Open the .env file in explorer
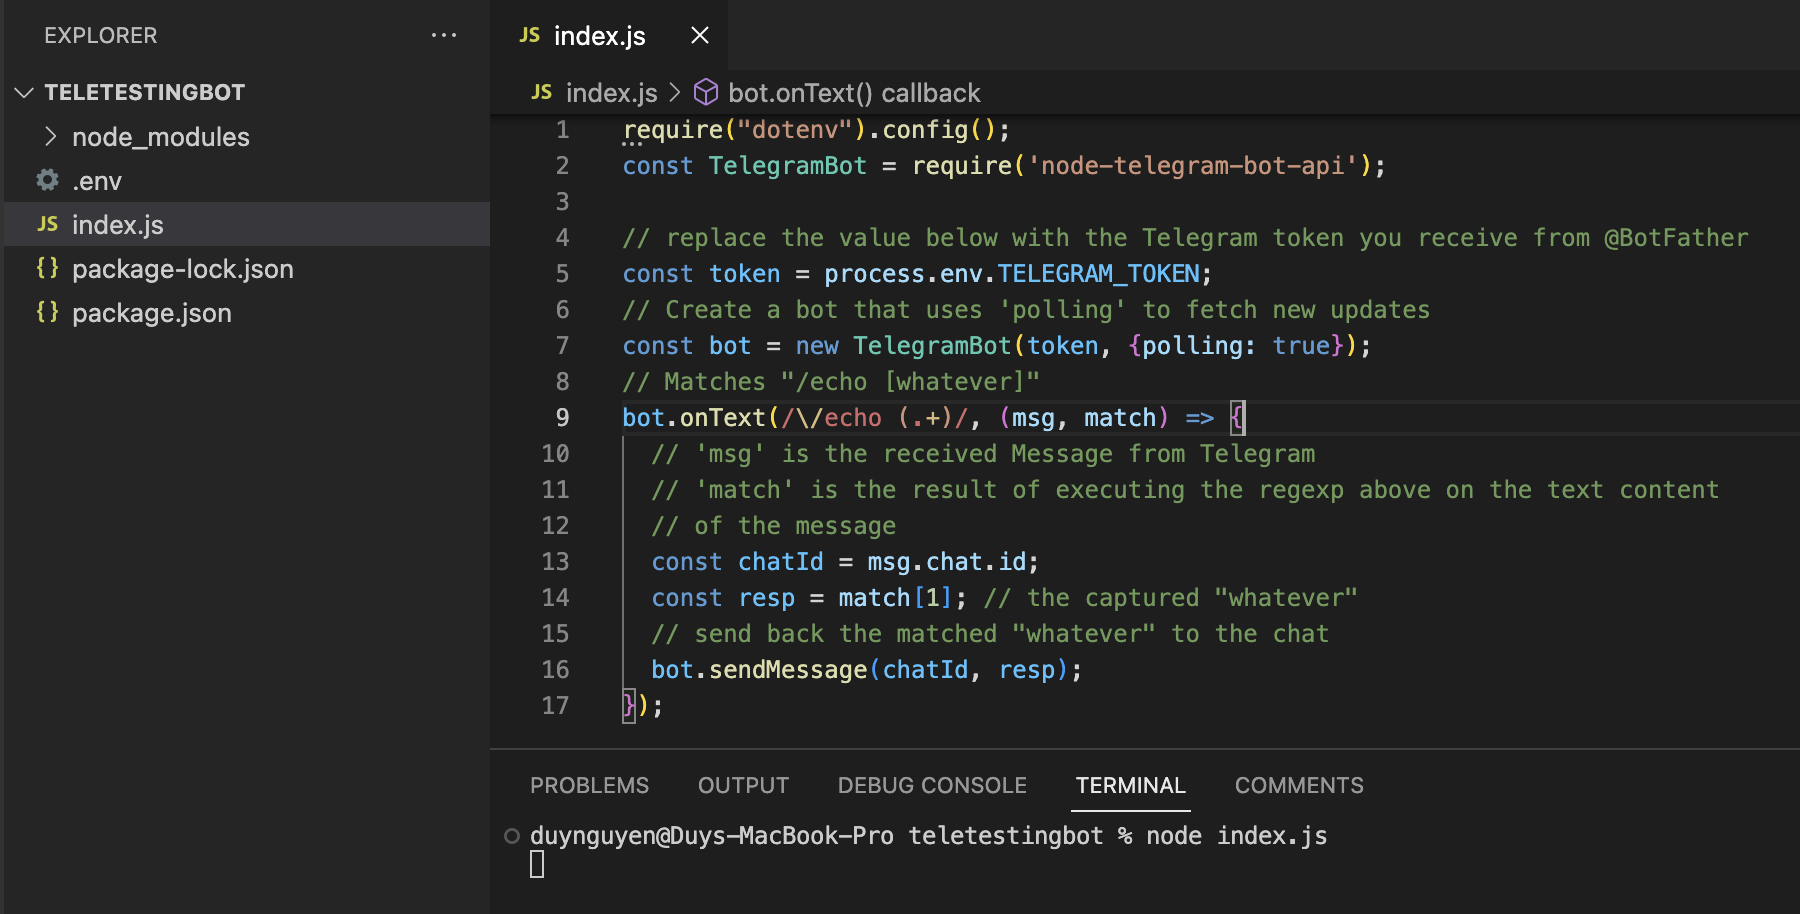Screen dimensions: 1800x914 pos(97,181)
